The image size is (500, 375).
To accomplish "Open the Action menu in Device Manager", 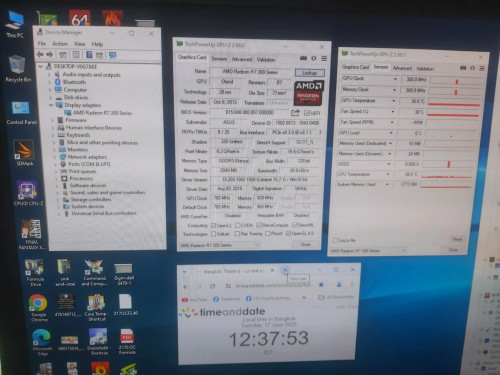I will pos(60,44).
